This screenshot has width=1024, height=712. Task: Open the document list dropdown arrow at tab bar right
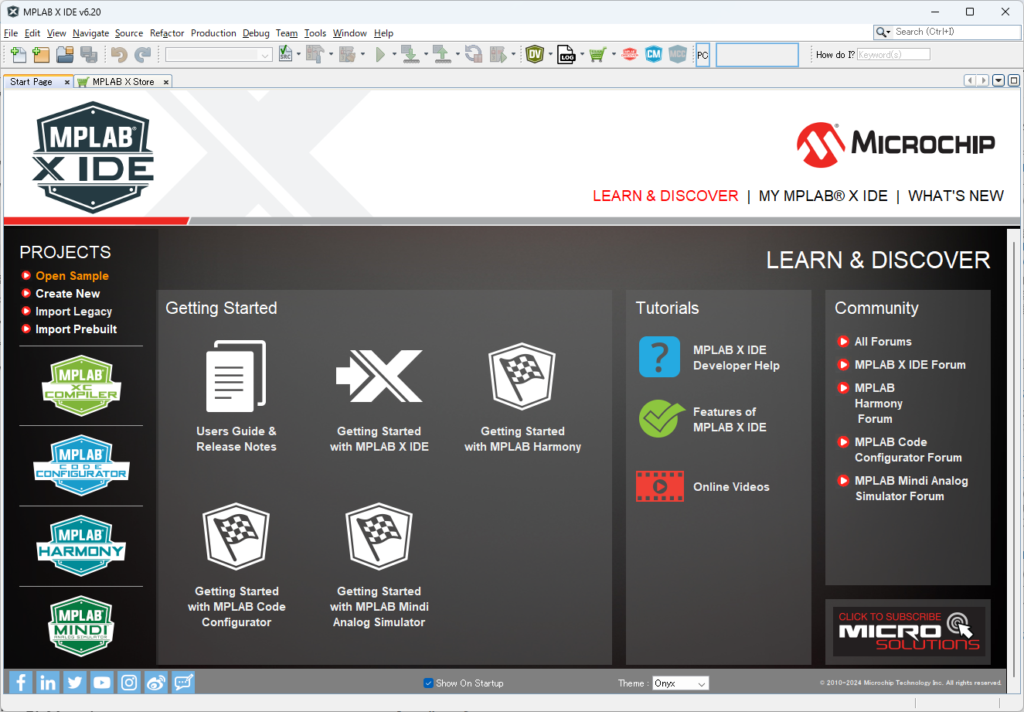(999, 81)
